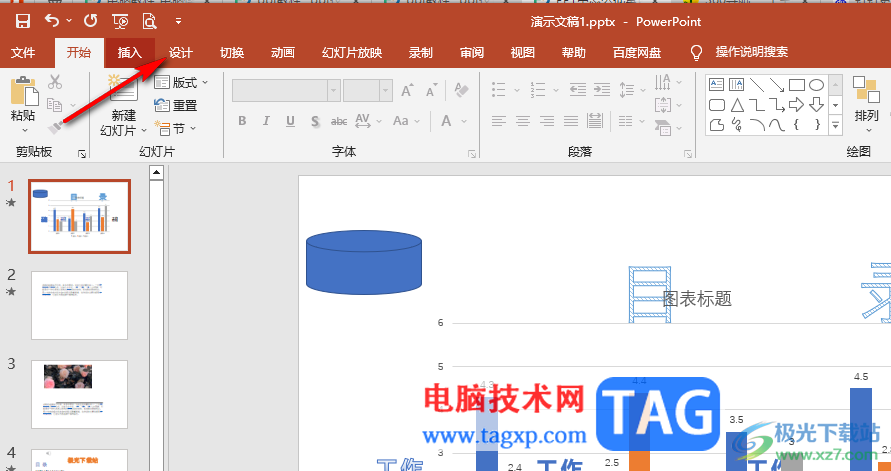891x471 pixels.
Task: Click the 重置 reset button
Action: pos(176,105)
